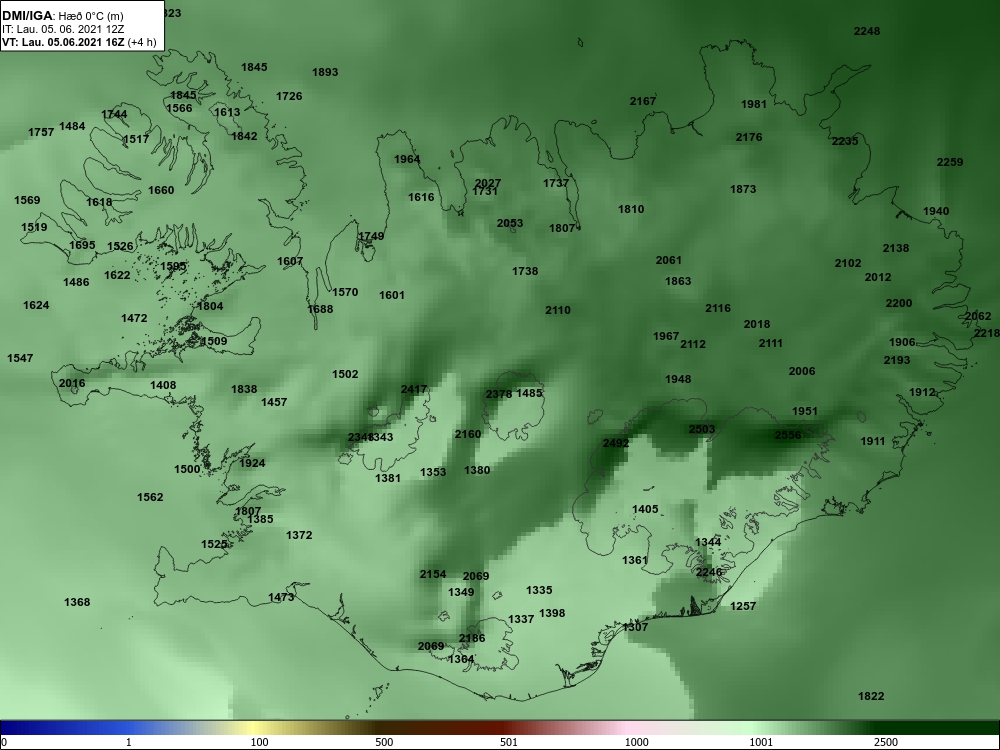Click the map value 2492

(x=615, y=443)
